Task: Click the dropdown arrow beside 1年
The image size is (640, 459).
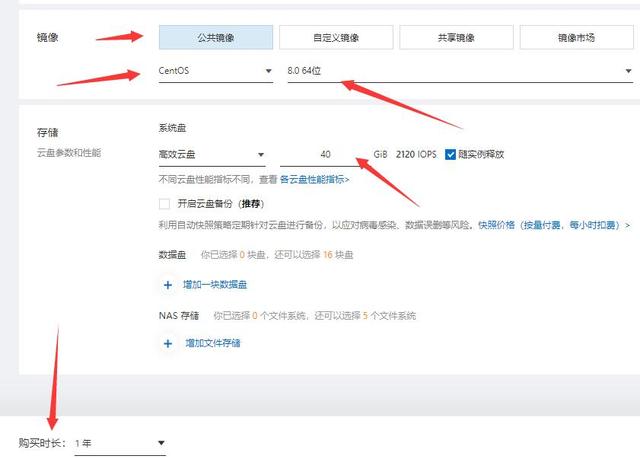Action: click(160, 443)
